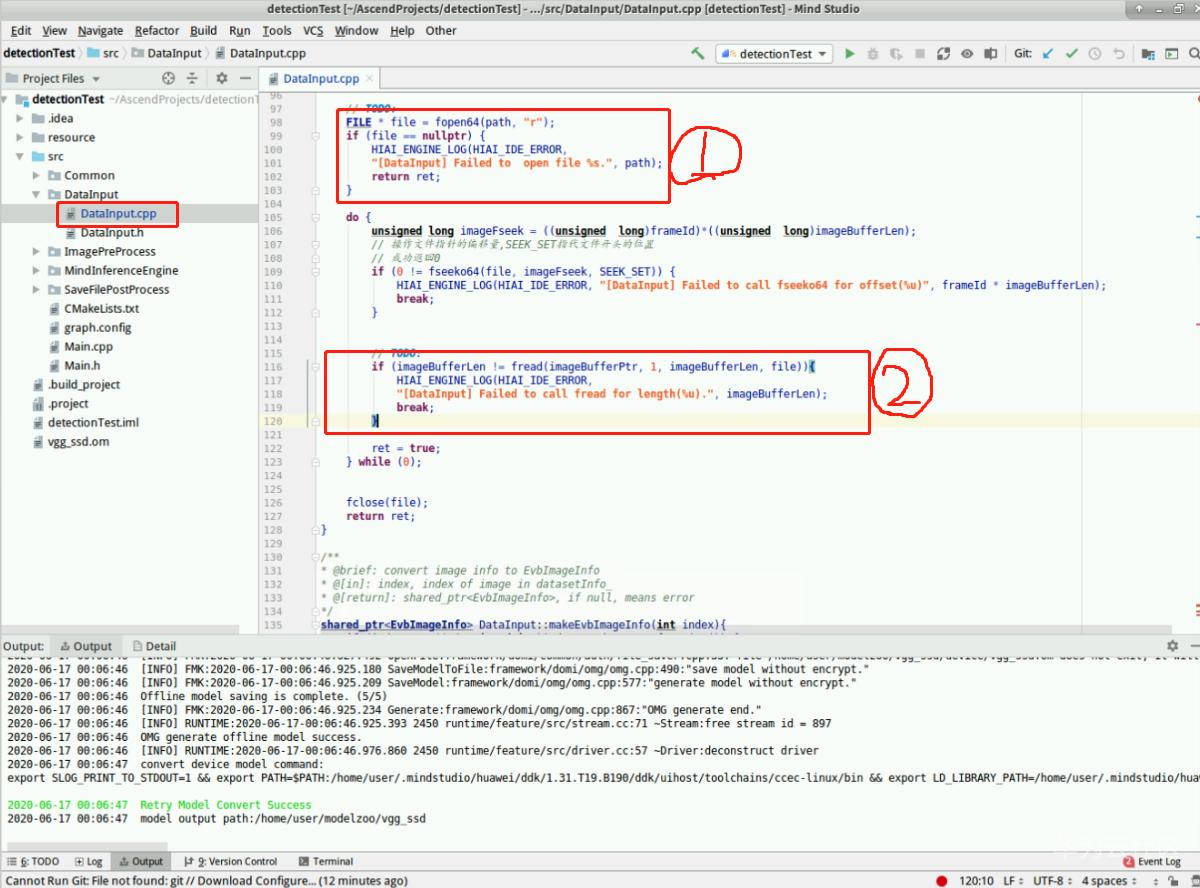Open the Navigate menu
This screenshot has height=888, width=1200.
pyautogui.click(x=100, y=31)
